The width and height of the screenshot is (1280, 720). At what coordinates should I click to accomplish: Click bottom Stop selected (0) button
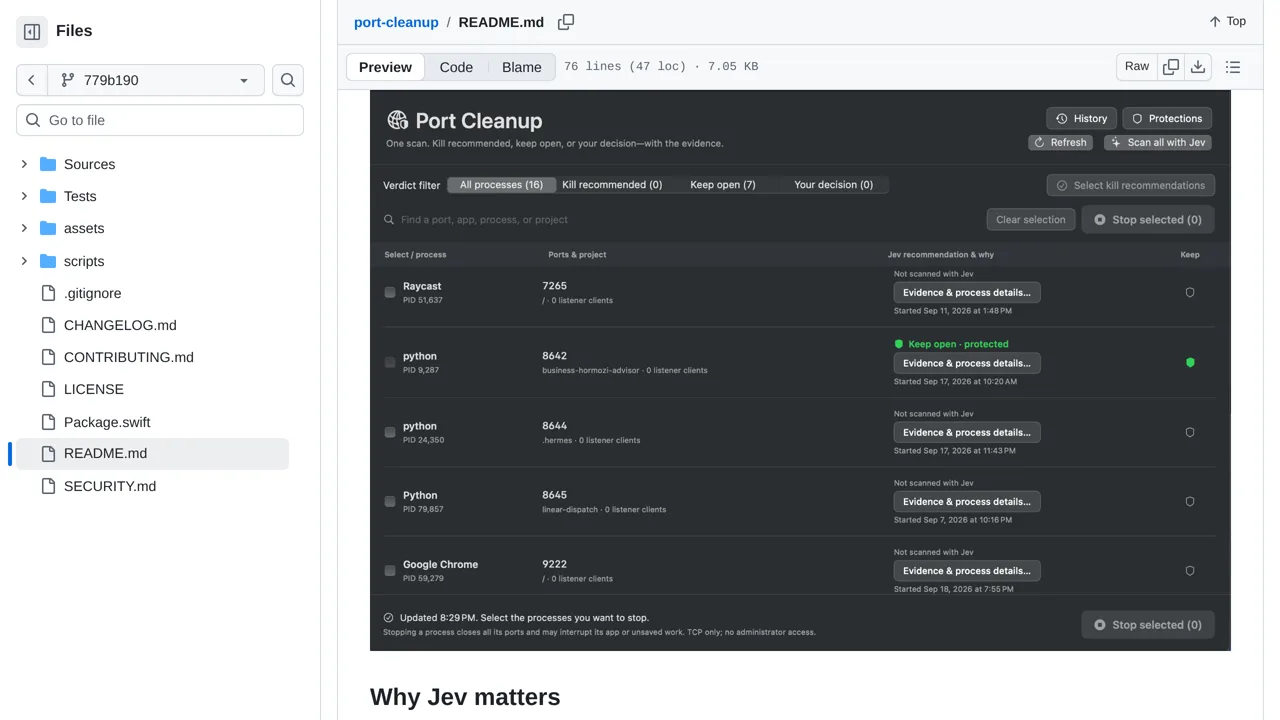[x=1148, y=625]
